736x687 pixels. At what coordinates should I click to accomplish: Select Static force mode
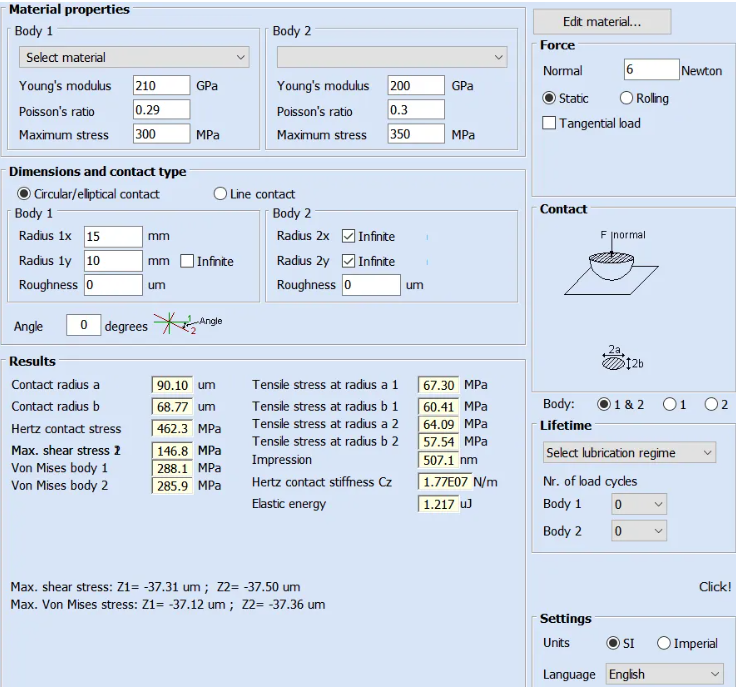point(565,98)
